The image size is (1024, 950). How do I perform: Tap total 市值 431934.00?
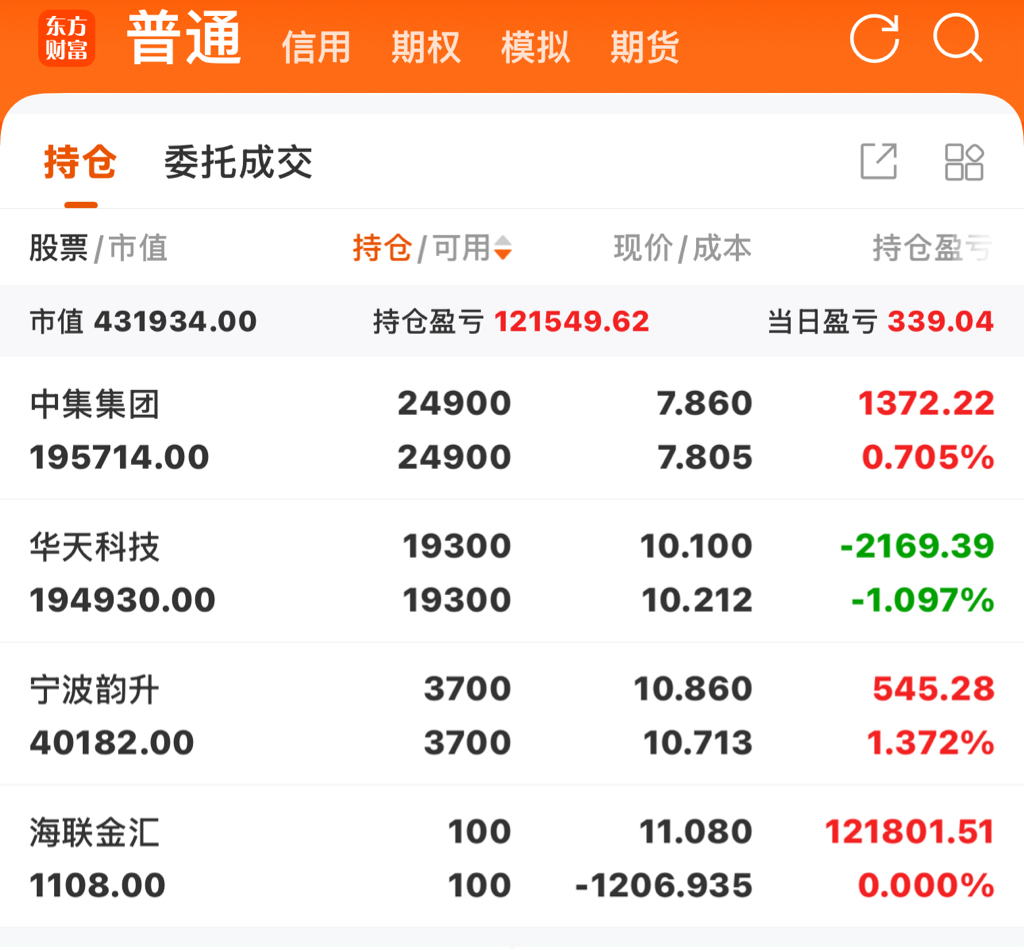click(x=143, y=321)
